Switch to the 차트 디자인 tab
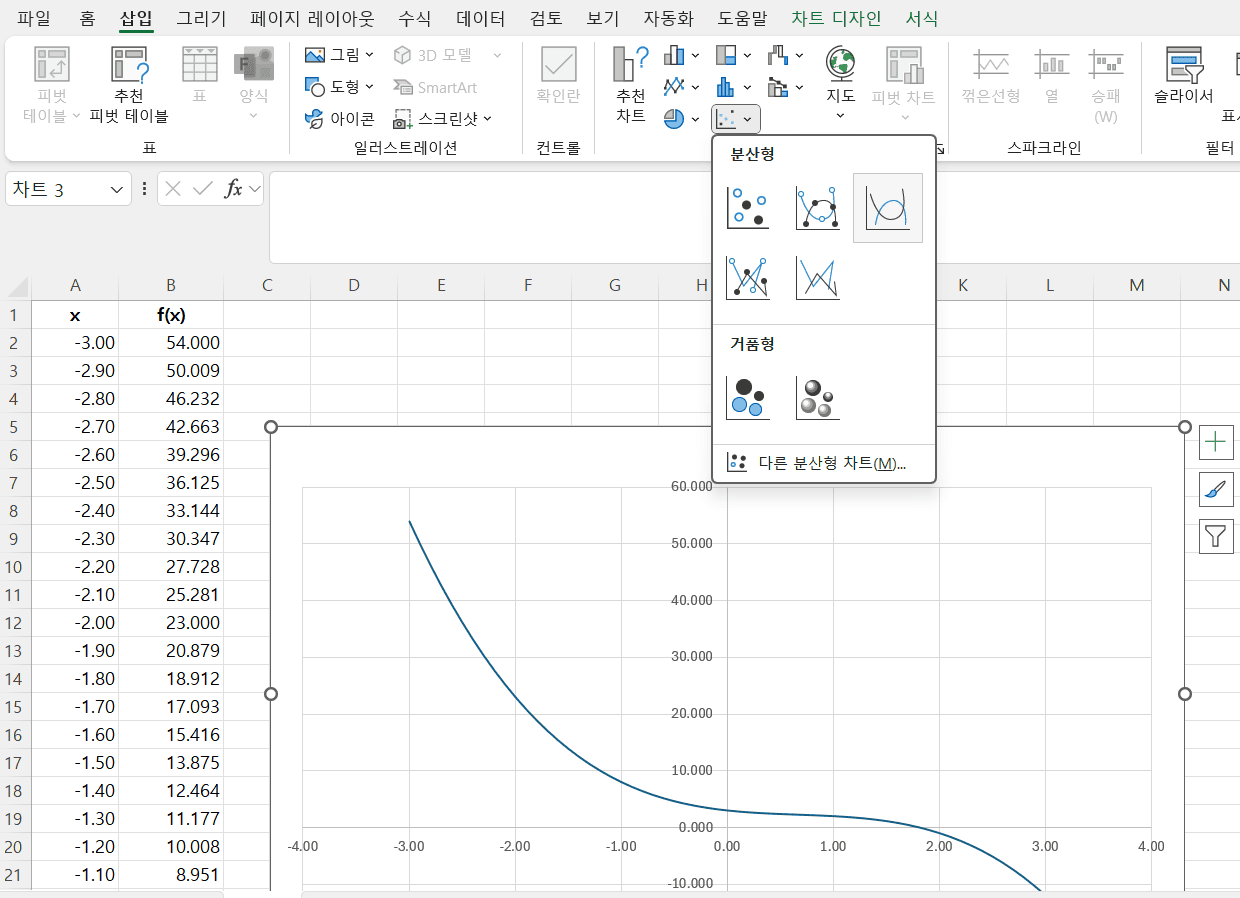The image size is (1240, 898). (x=836, y=18)
